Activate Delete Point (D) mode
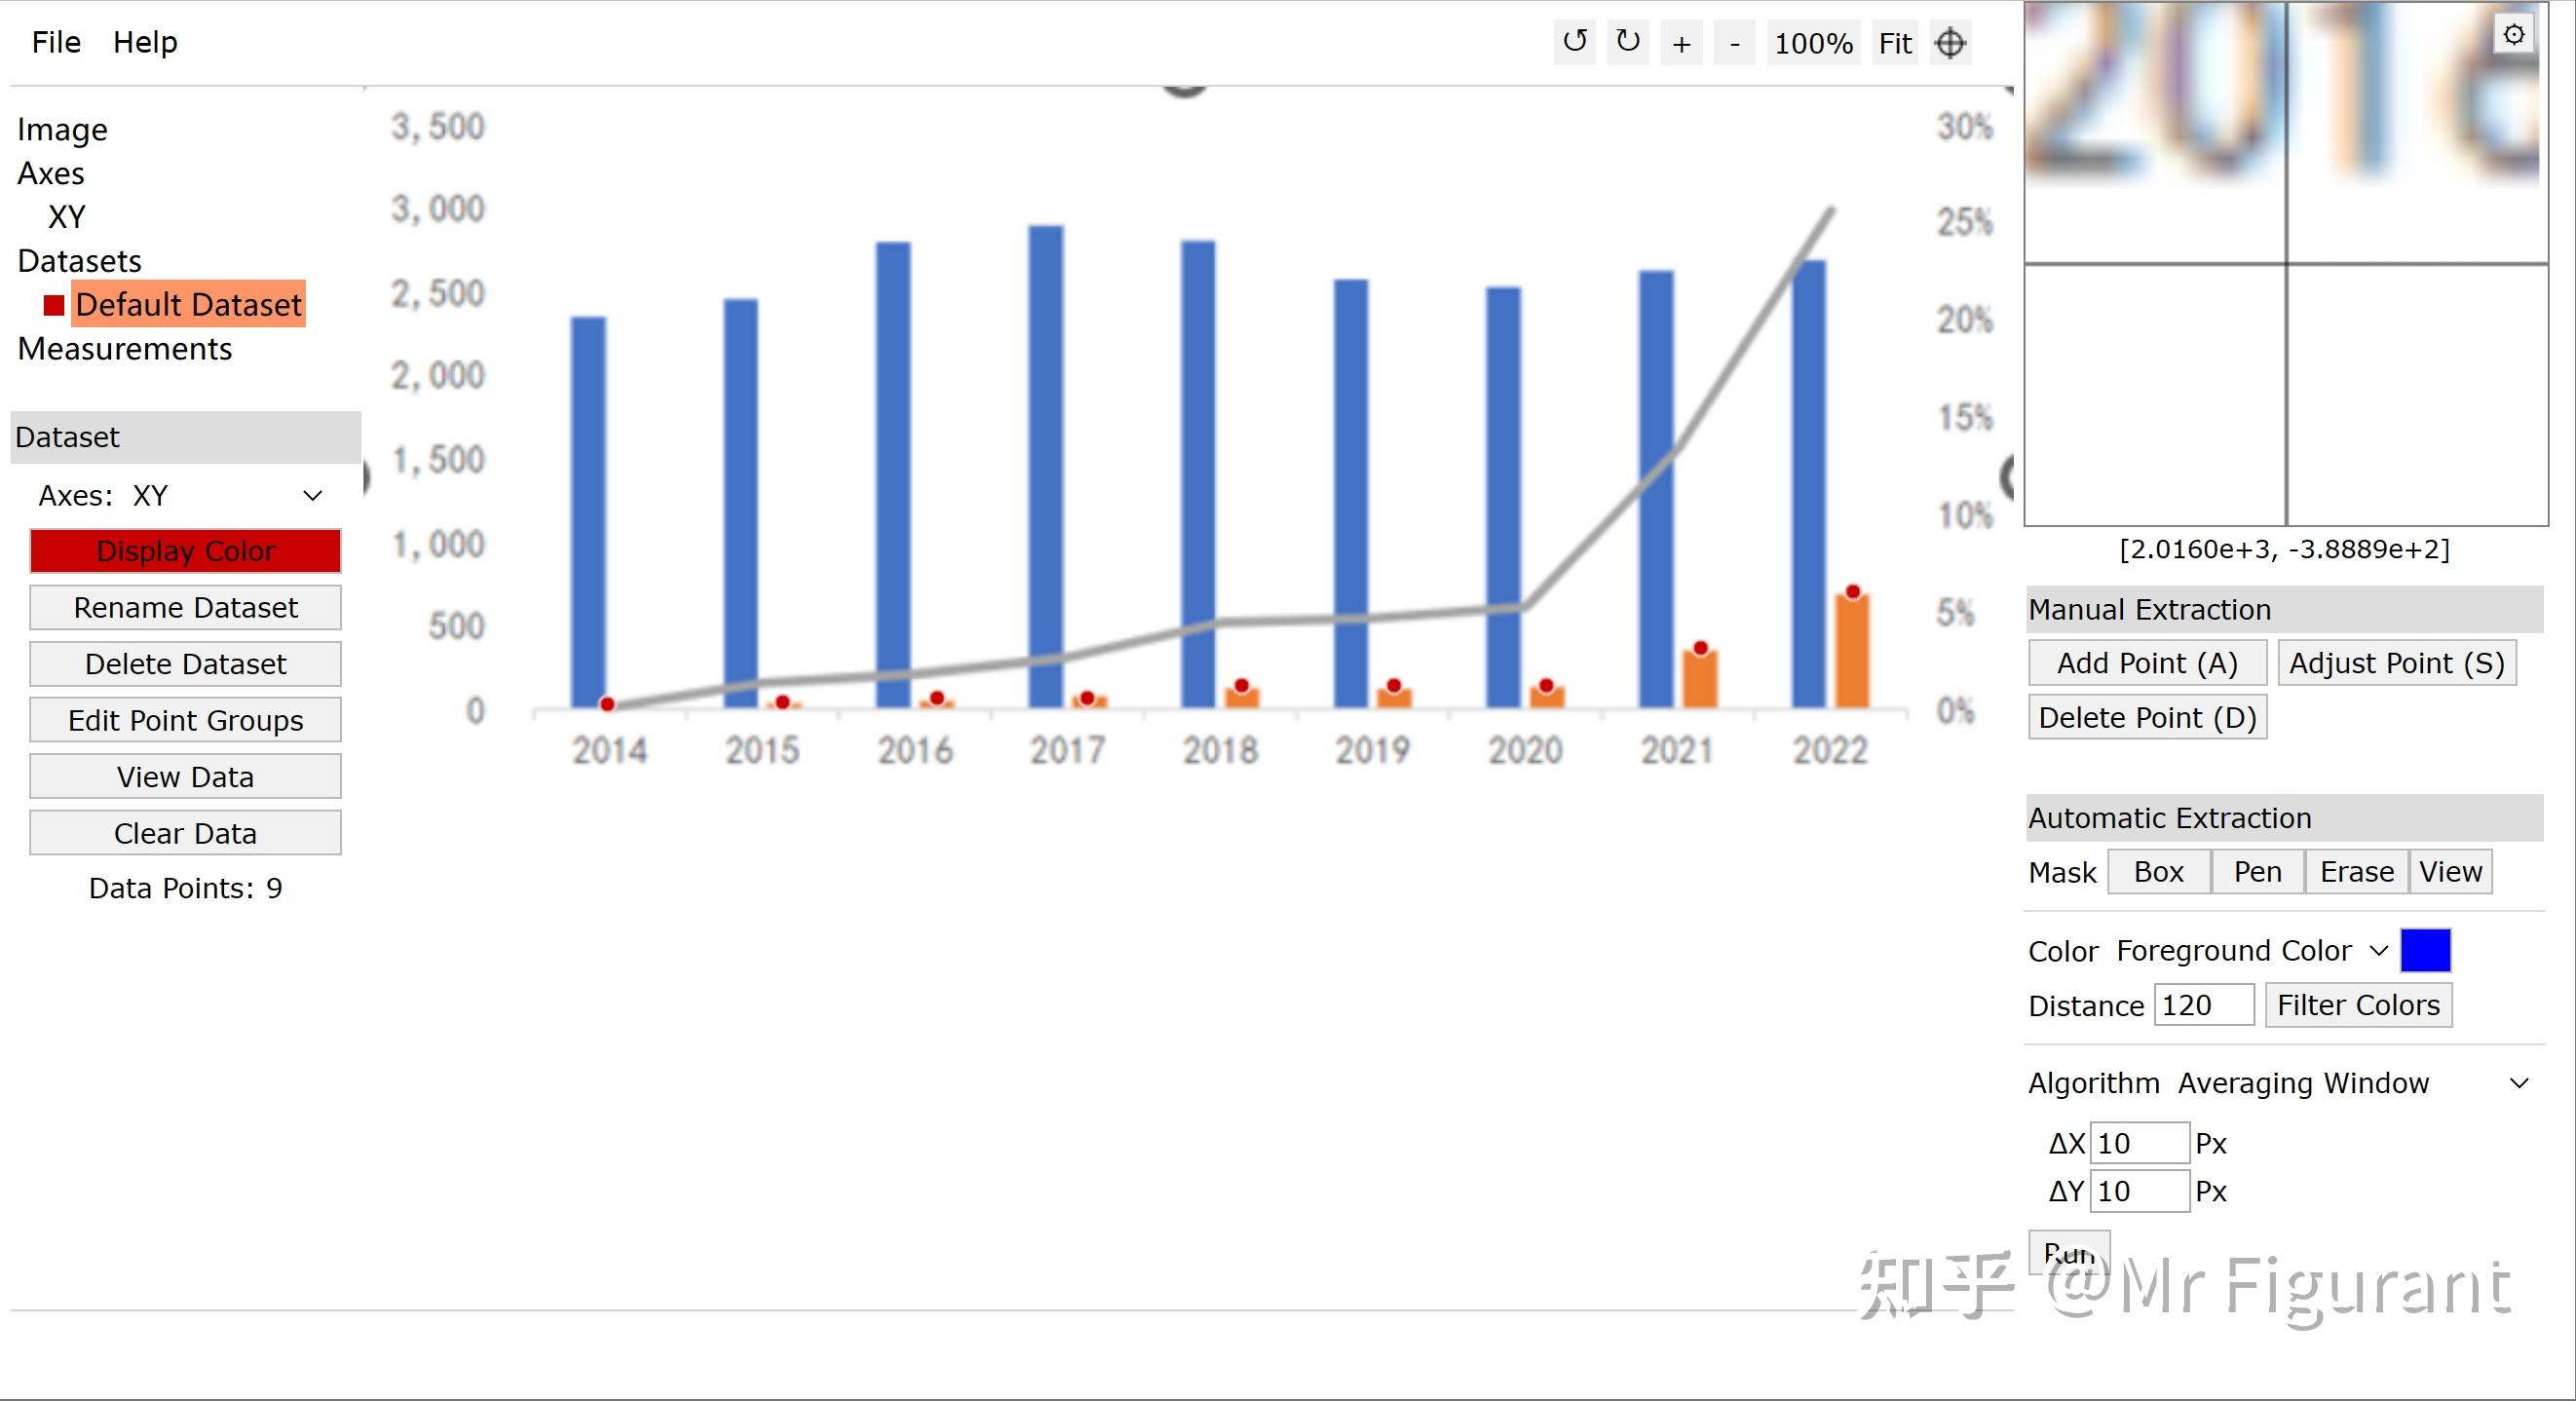 pyautogui.click(x=2148, y=718)
